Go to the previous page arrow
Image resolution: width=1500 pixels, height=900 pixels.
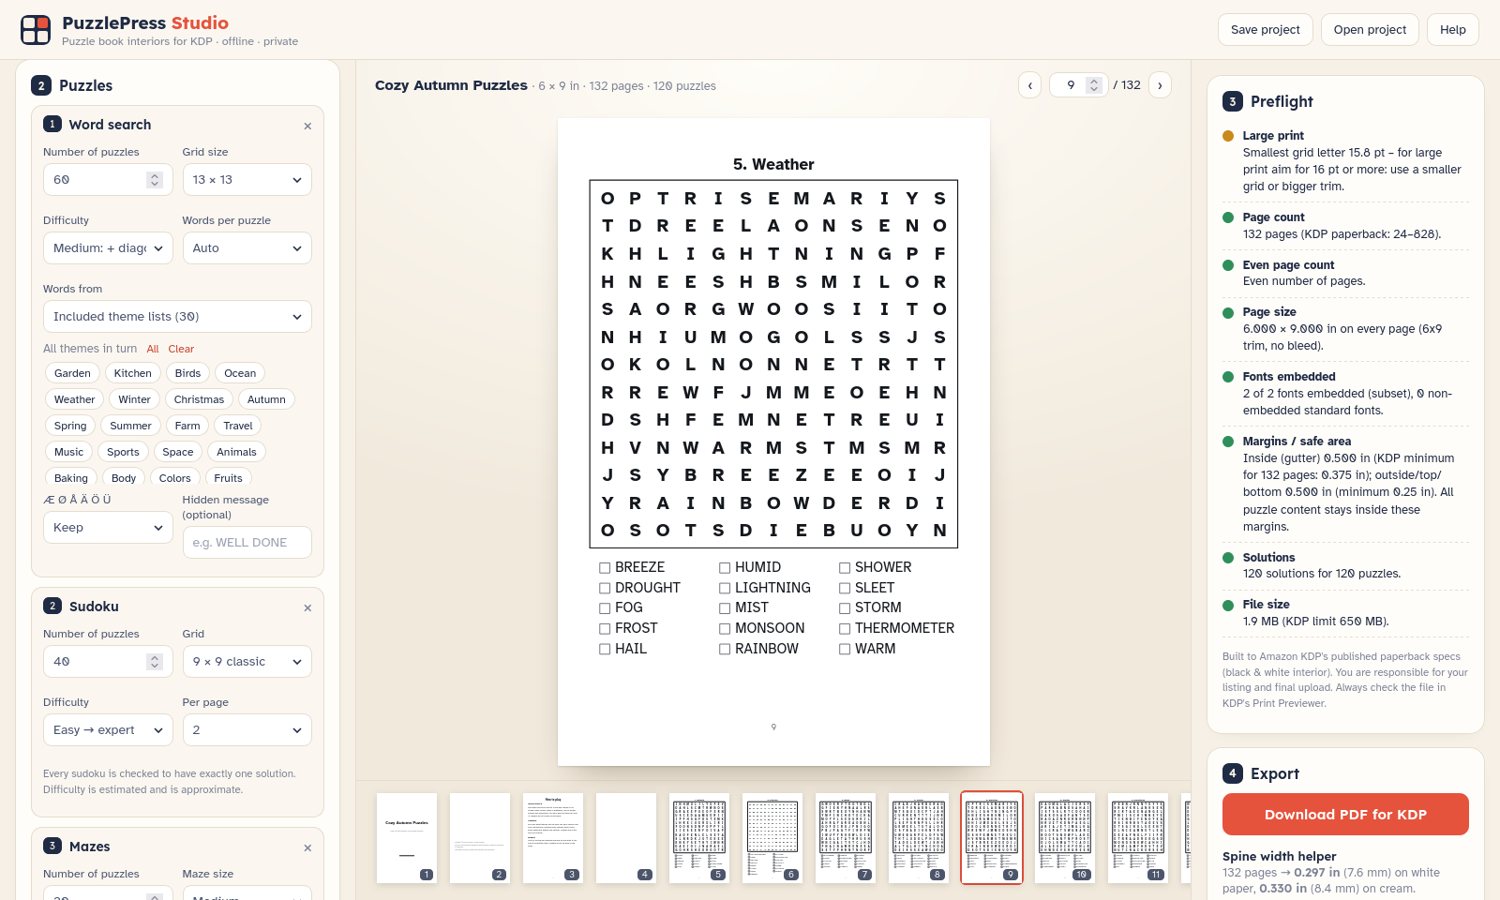point(1030,85)
